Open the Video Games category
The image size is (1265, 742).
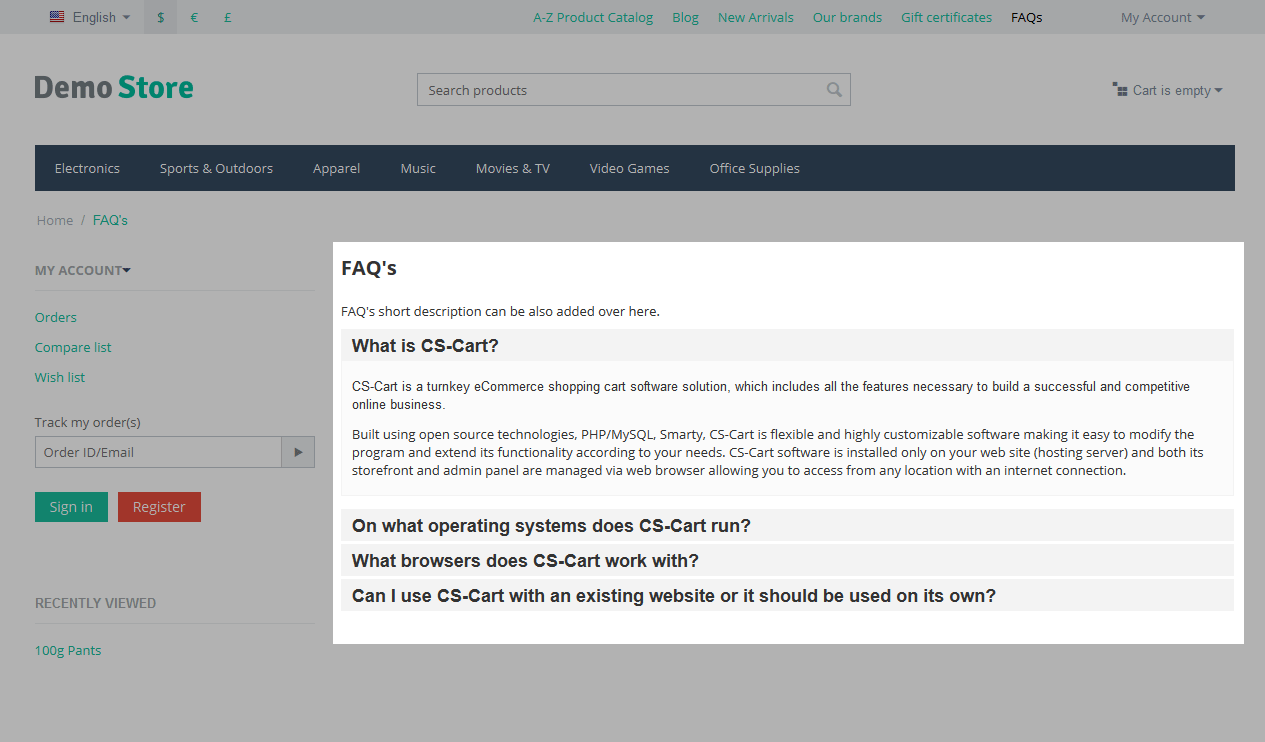pyautogui.click(x=630, y=168)
